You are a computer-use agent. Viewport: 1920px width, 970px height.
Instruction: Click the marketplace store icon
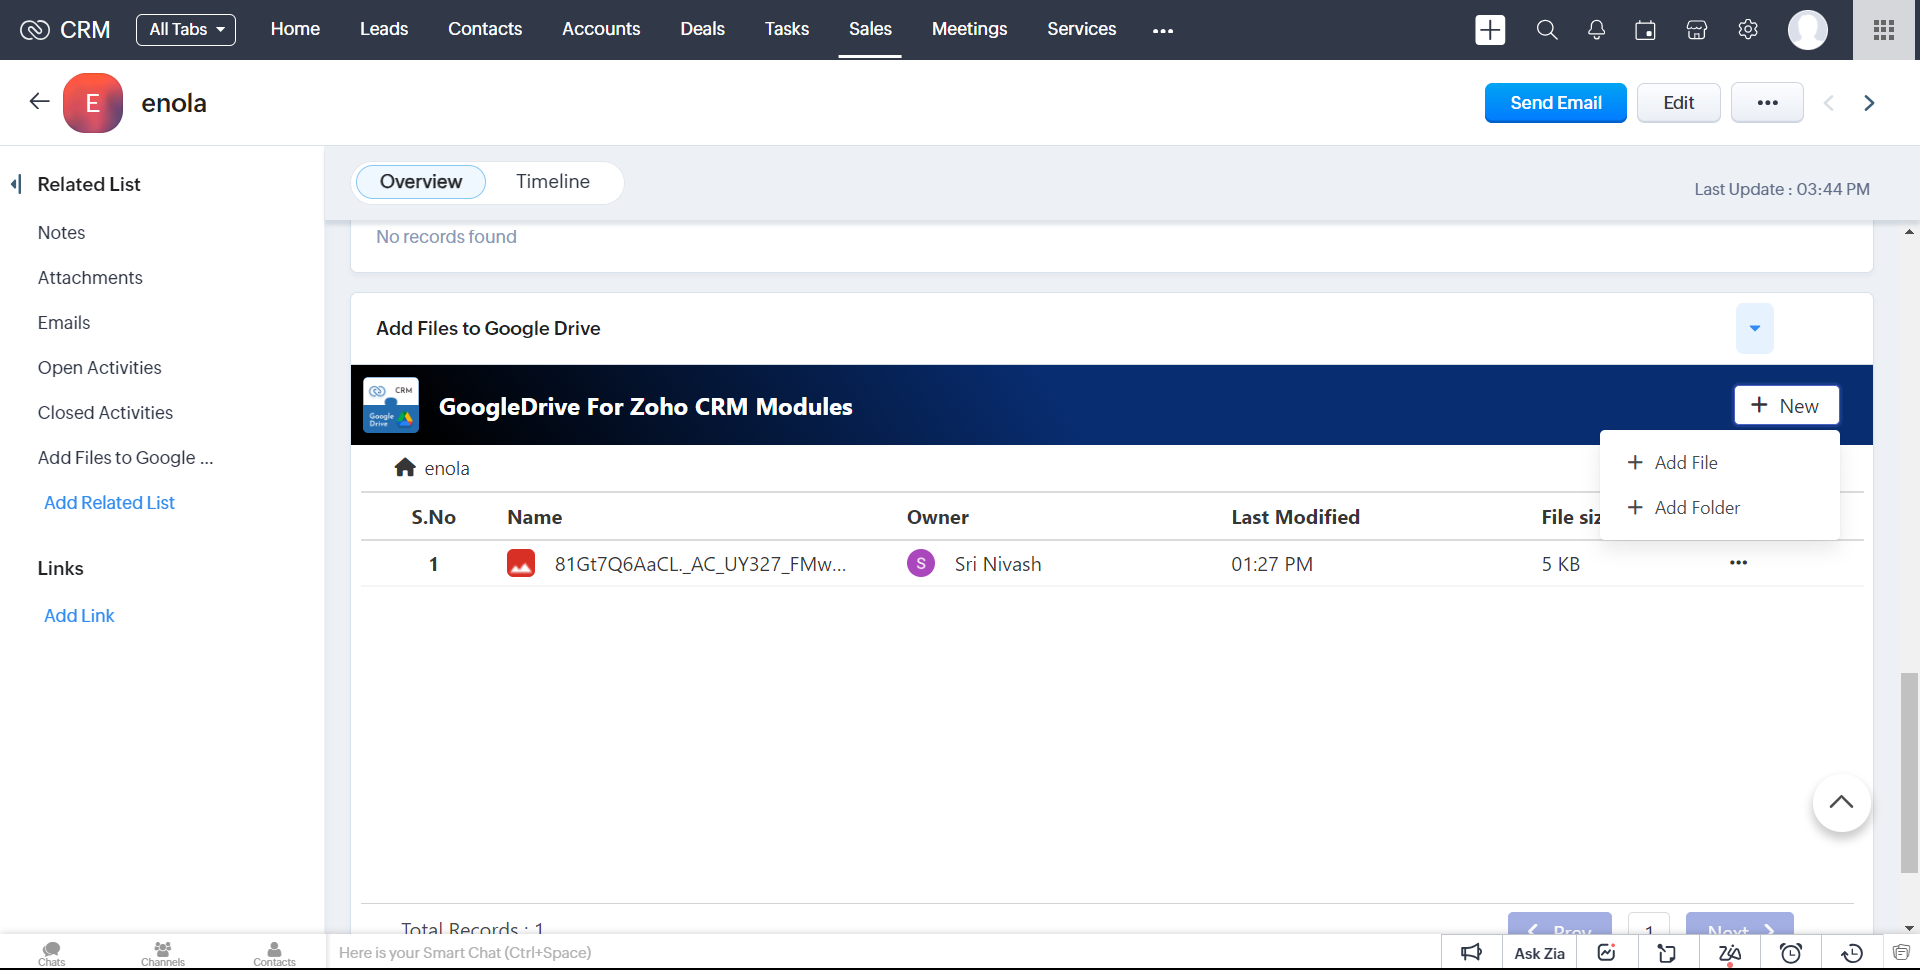click(1697, 30)
